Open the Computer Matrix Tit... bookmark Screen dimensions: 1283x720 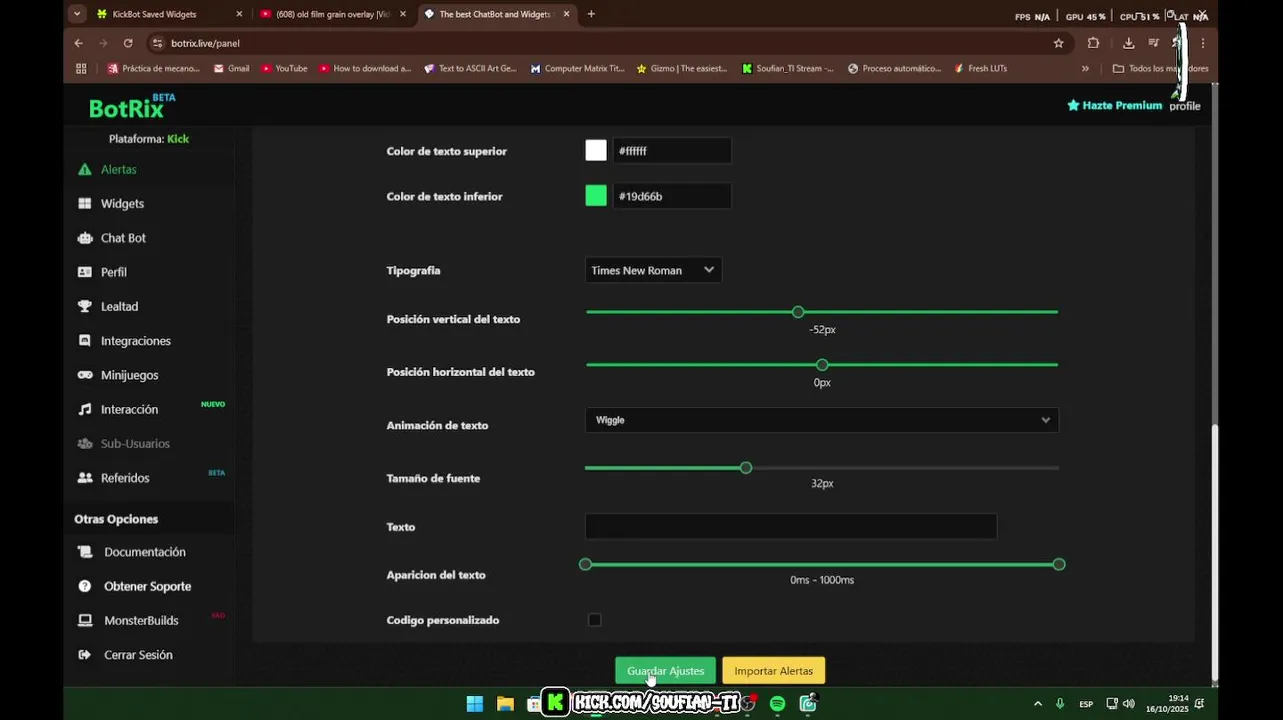(x=577, y=69)
